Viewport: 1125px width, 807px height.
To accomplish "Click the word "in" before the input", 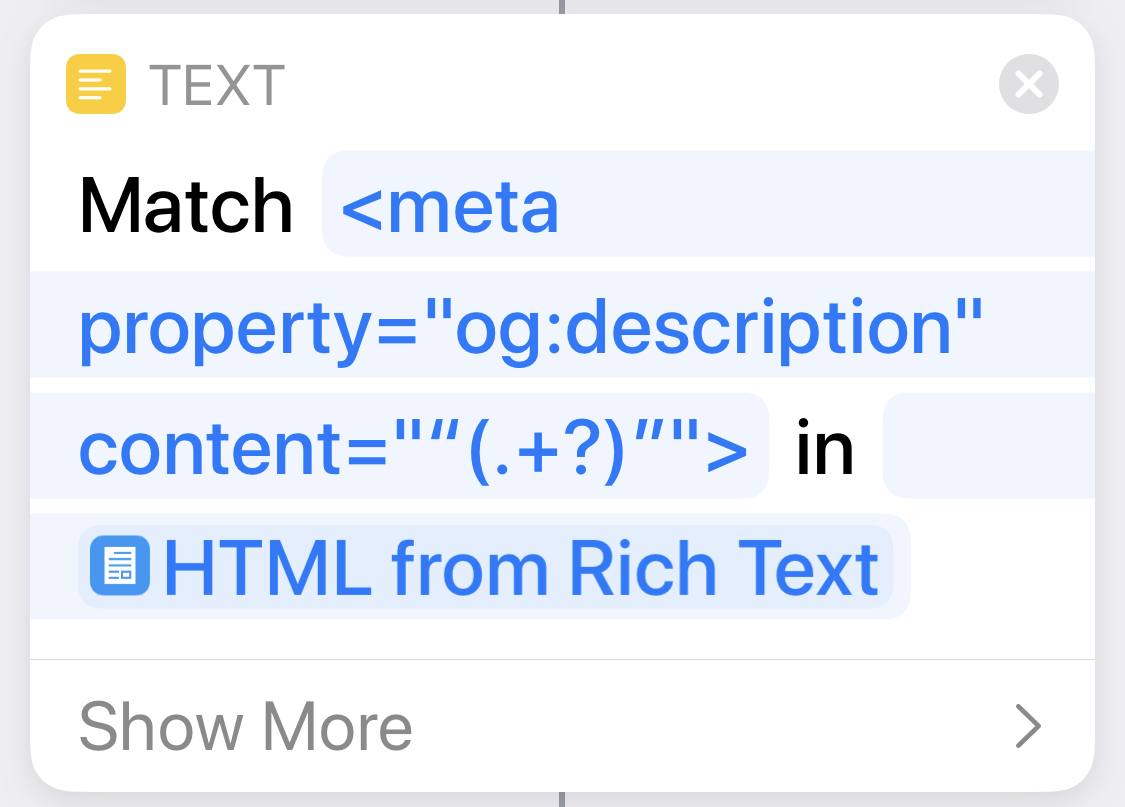I will pyautogui.click(x=825, y=449).
